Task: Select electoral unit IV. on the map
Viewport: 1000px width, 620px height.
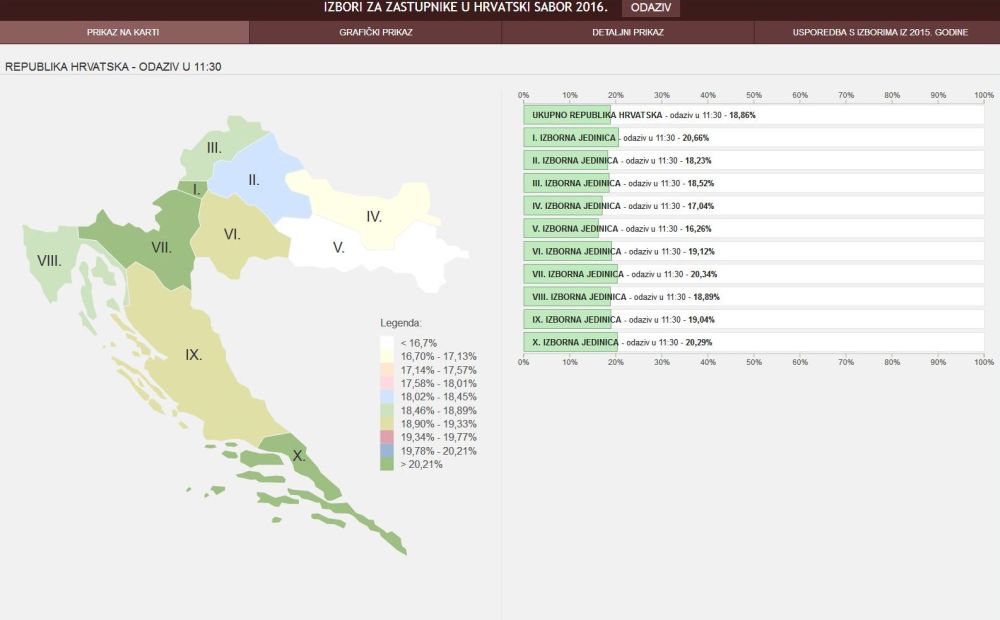Action: (x=373, y=215)
